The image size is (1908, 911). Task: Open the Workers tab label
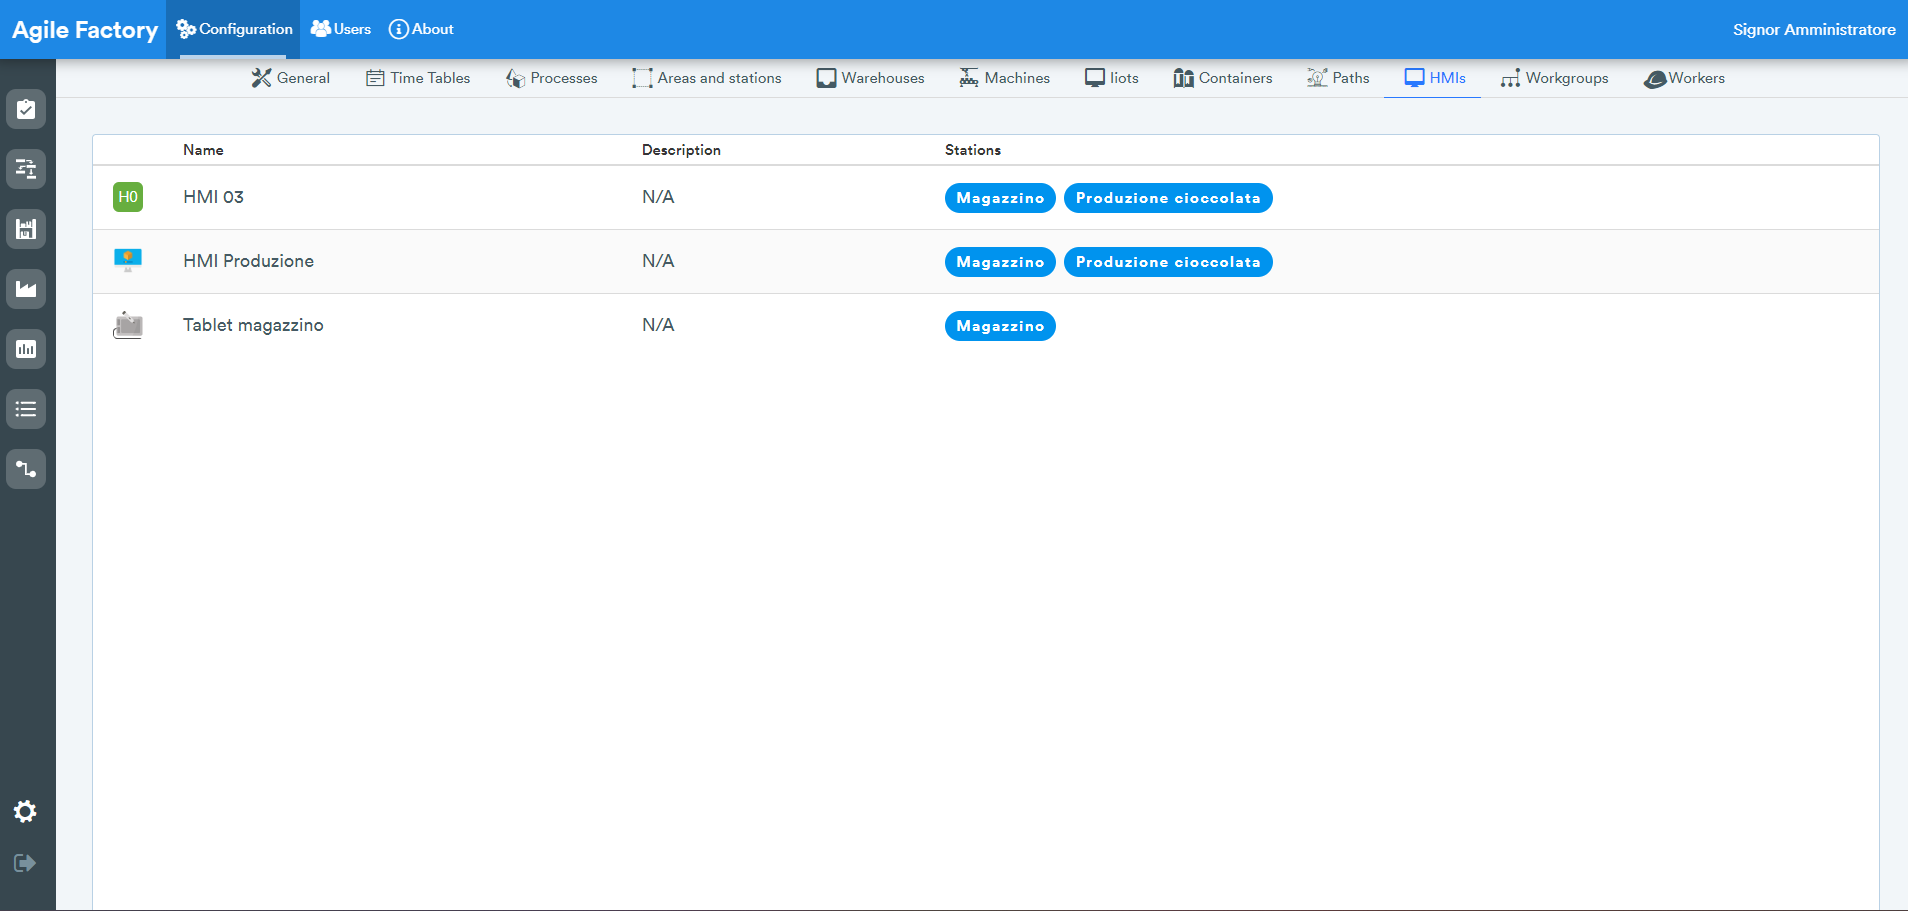pos(1697,78)
